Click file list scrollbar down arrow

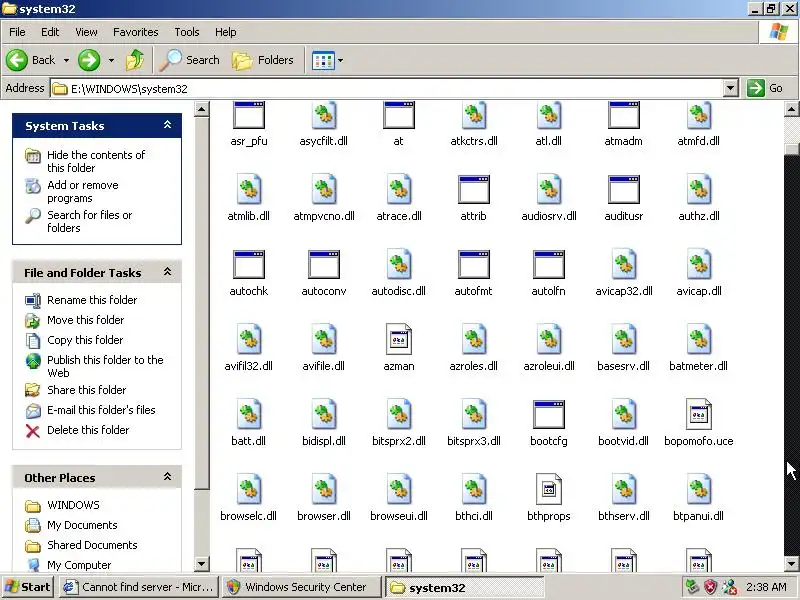coord(791,564)
